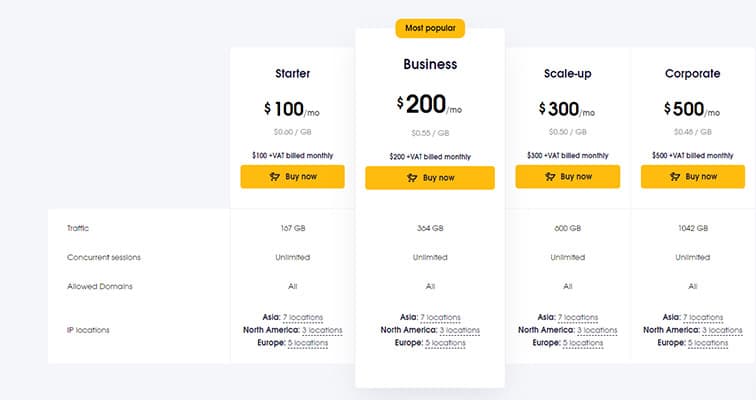Click cart icon in Business Buy now
The height and width of the screenshot is (400, 756).
412,177
